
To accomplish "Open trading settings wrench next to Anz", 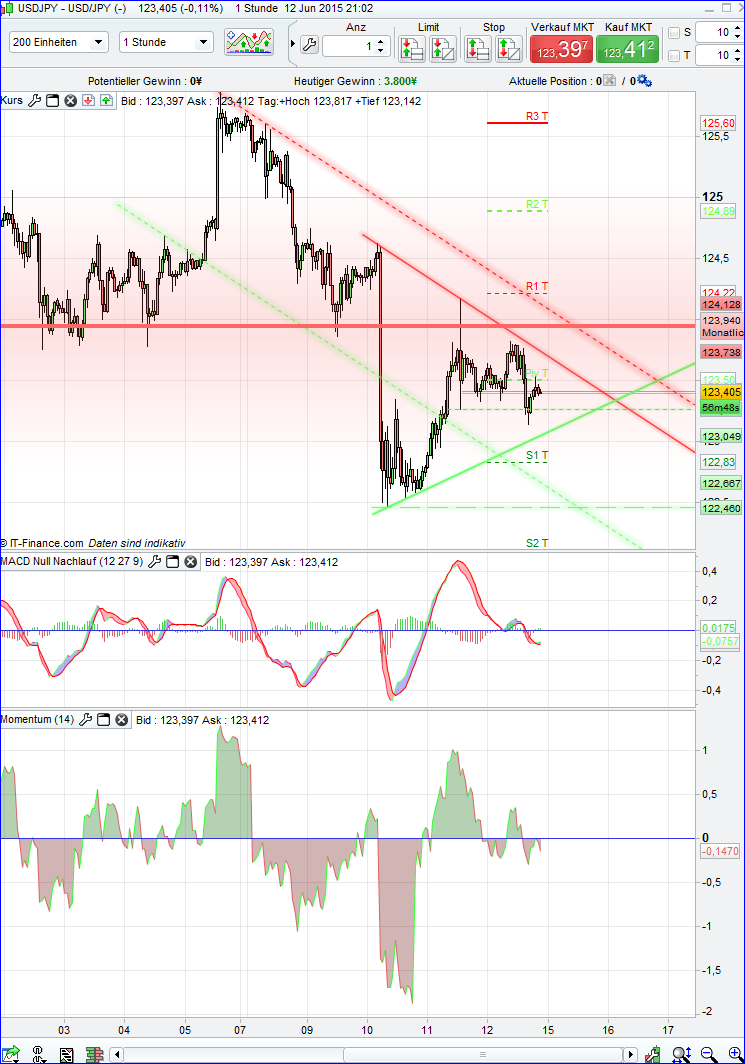I will [x=309, y=45].
